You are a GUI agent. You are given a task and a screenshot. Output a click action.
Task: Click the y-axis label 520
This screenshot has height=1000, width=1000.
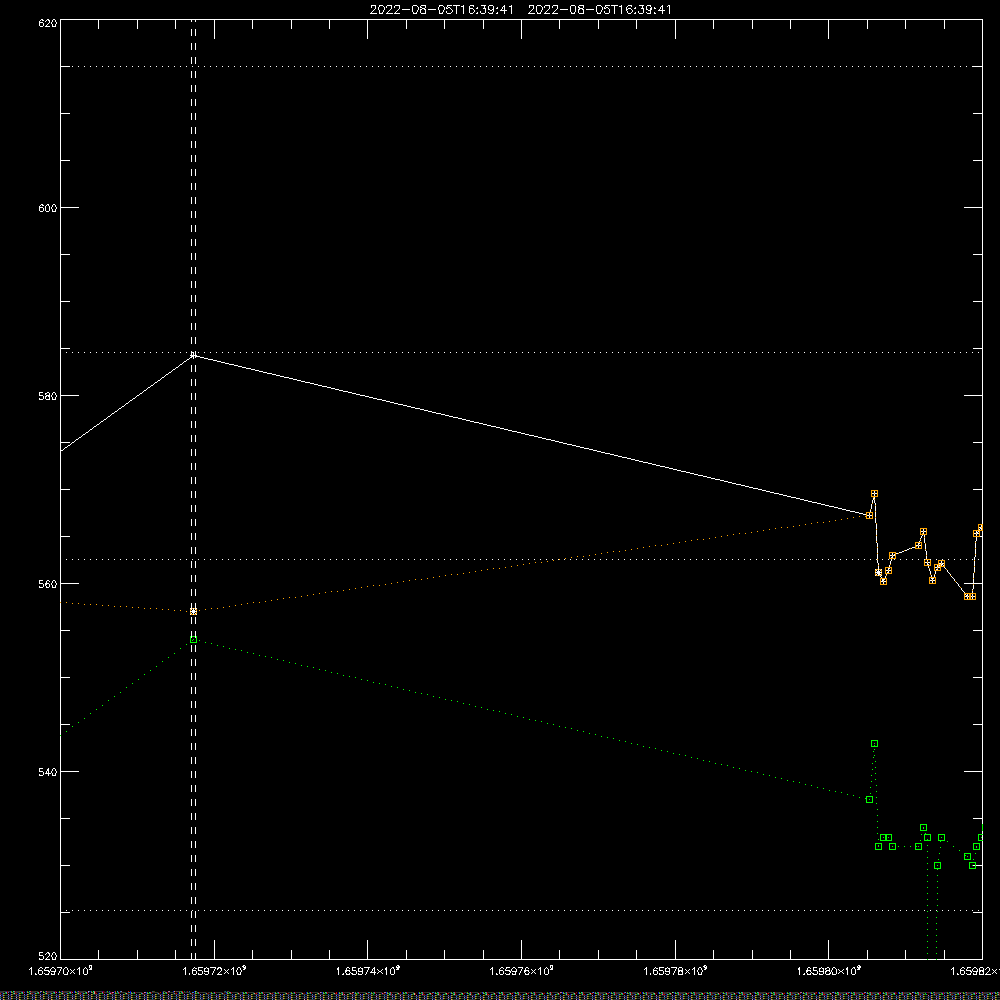(48, 956)
